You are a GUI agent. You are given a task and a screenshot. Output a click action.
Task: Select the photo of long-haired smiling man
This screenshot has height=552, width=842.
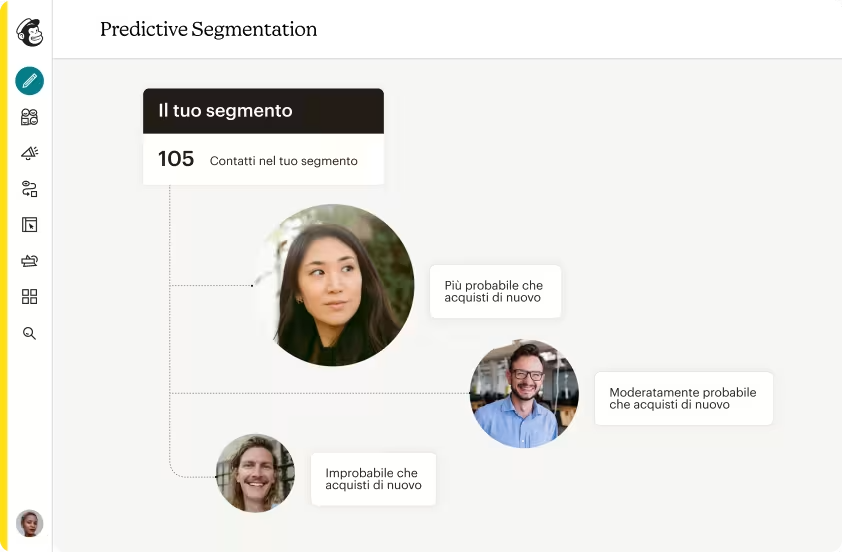255,473
